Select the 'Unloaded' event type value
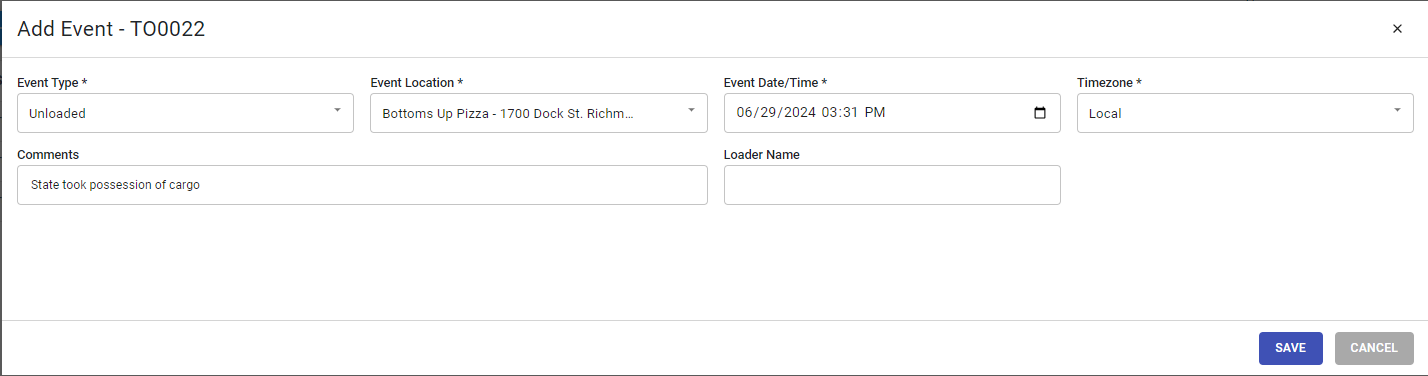 (x=57, y=114)
